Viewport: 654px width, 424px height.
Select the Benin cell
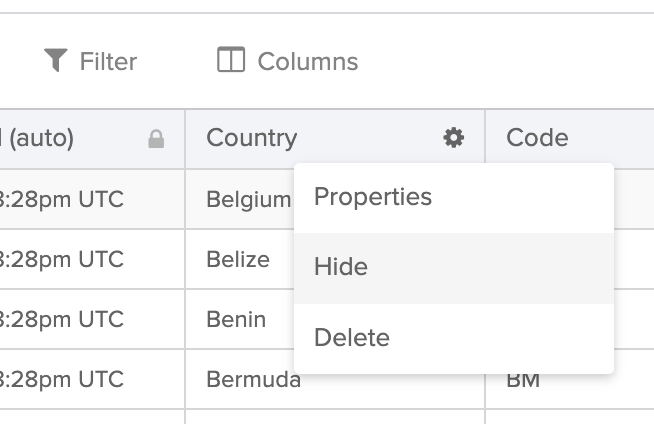[x=236, y=320]
